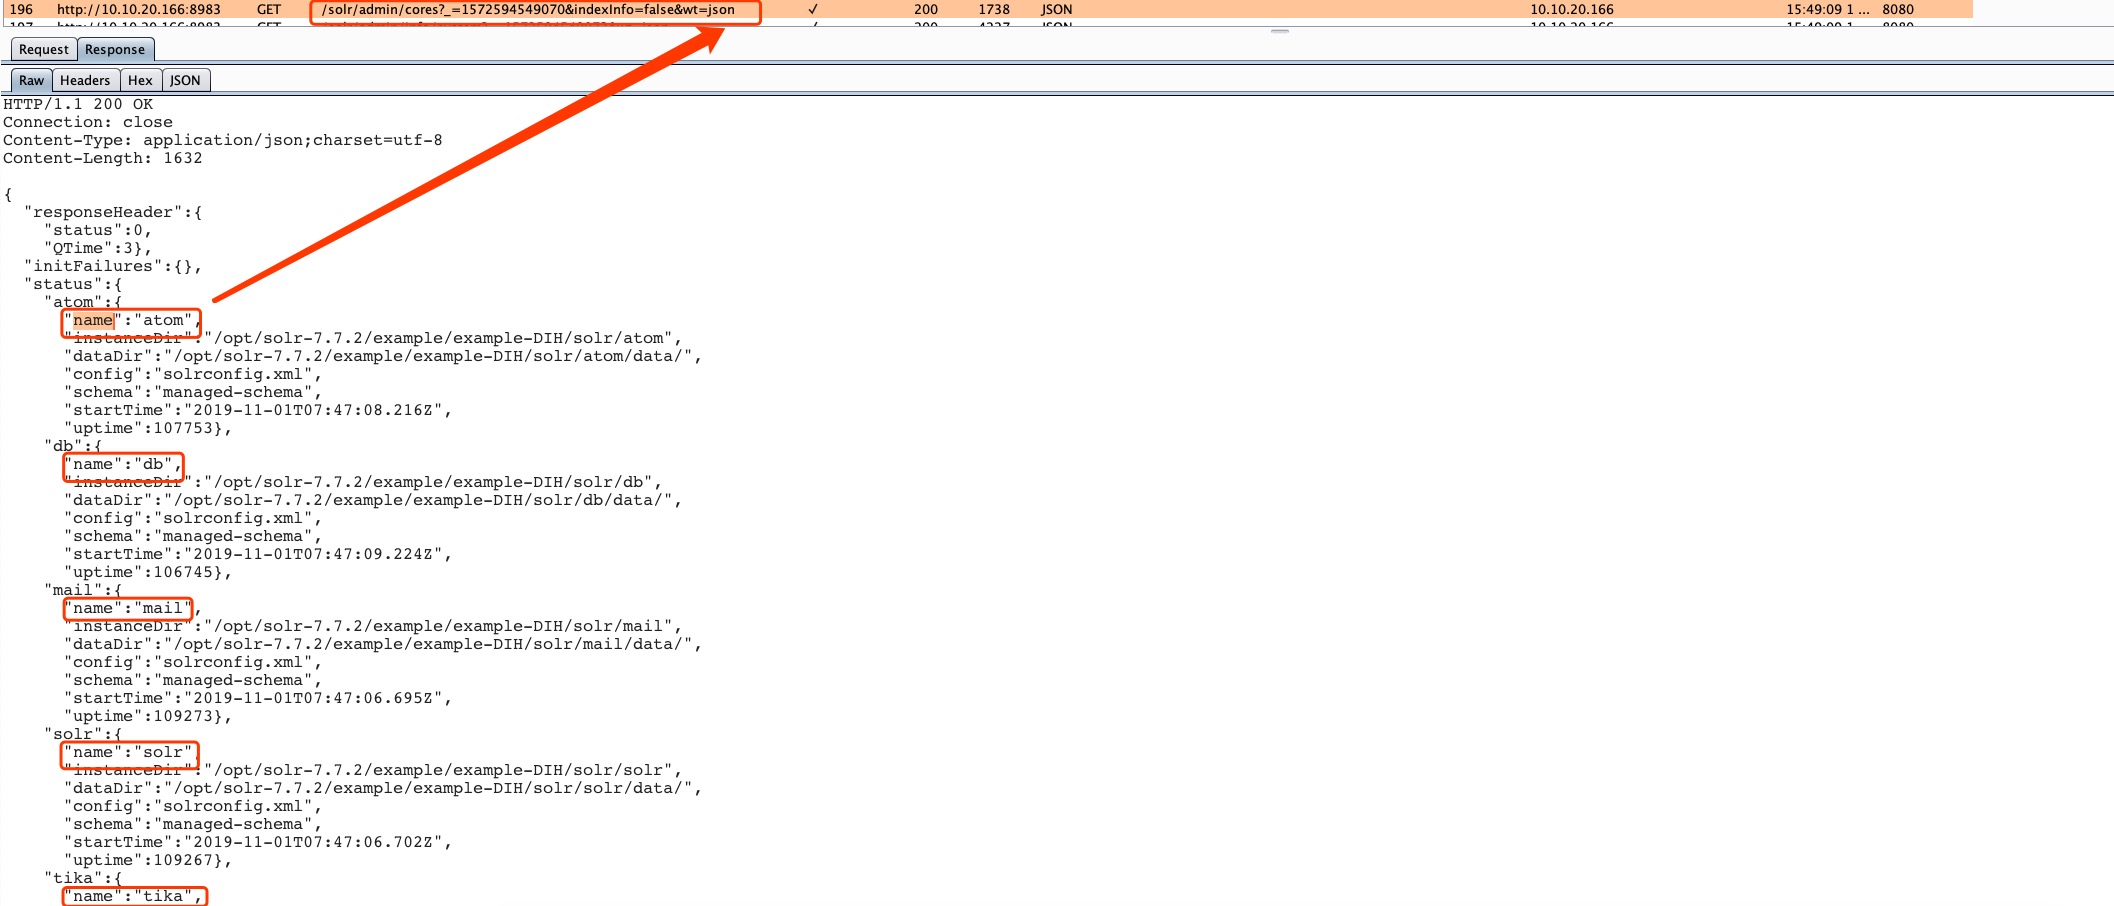The height and width of the screenshot is (906, 2114).
Task: Click the GET method cell in row 196
Action: pos(269,9)
